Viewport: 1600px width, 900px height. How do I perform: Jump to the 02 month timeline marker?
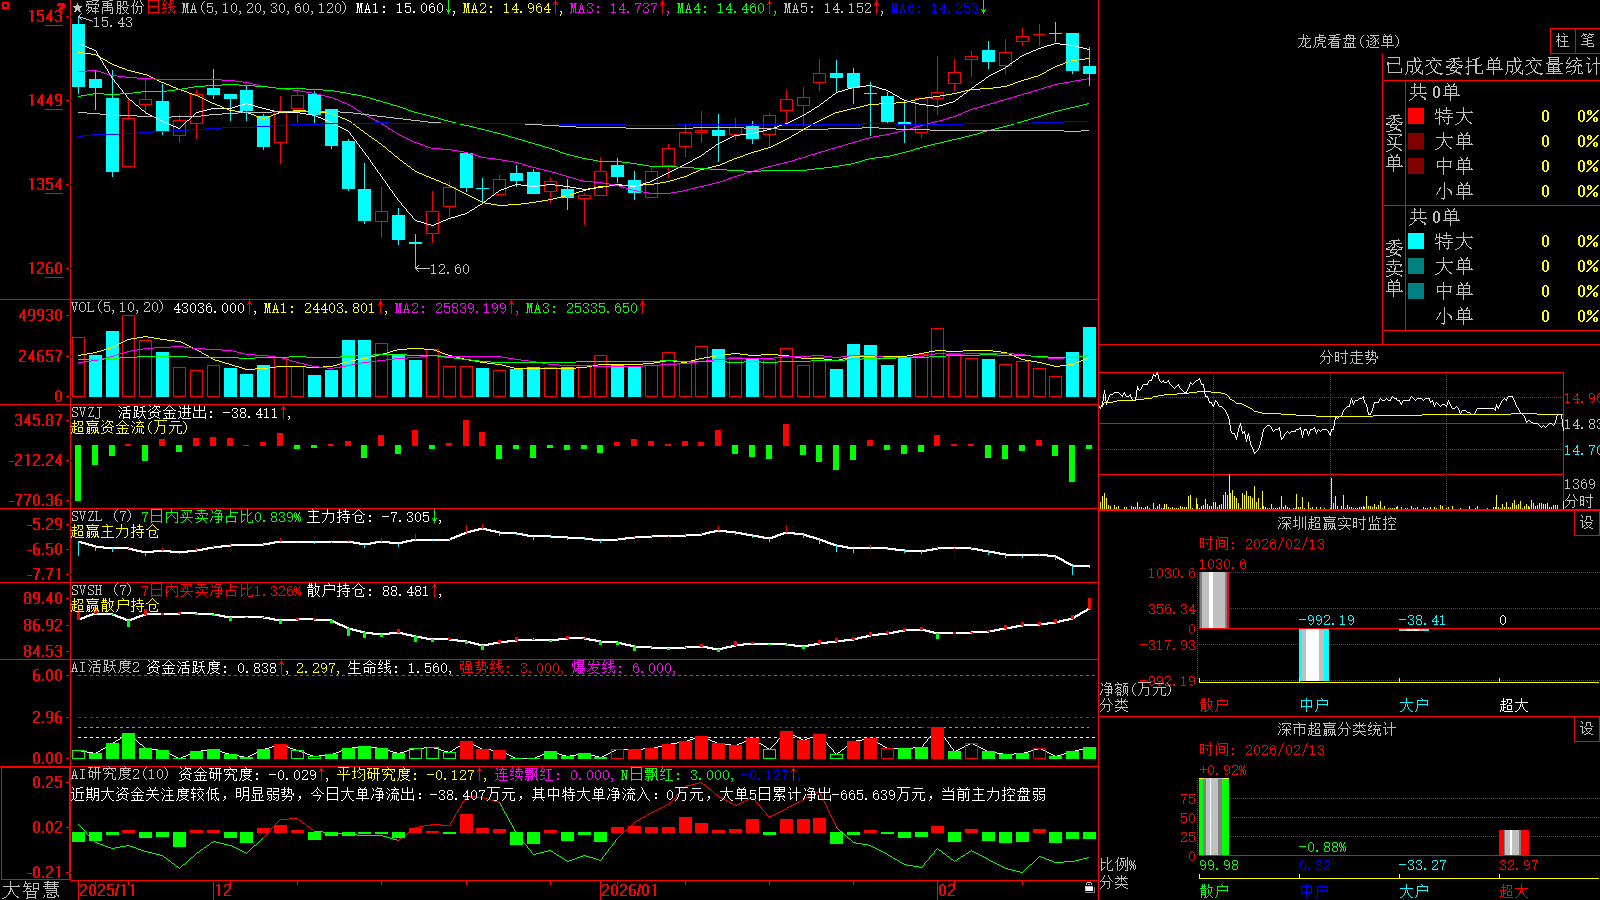pyautogui.click(x=947, y=890)
